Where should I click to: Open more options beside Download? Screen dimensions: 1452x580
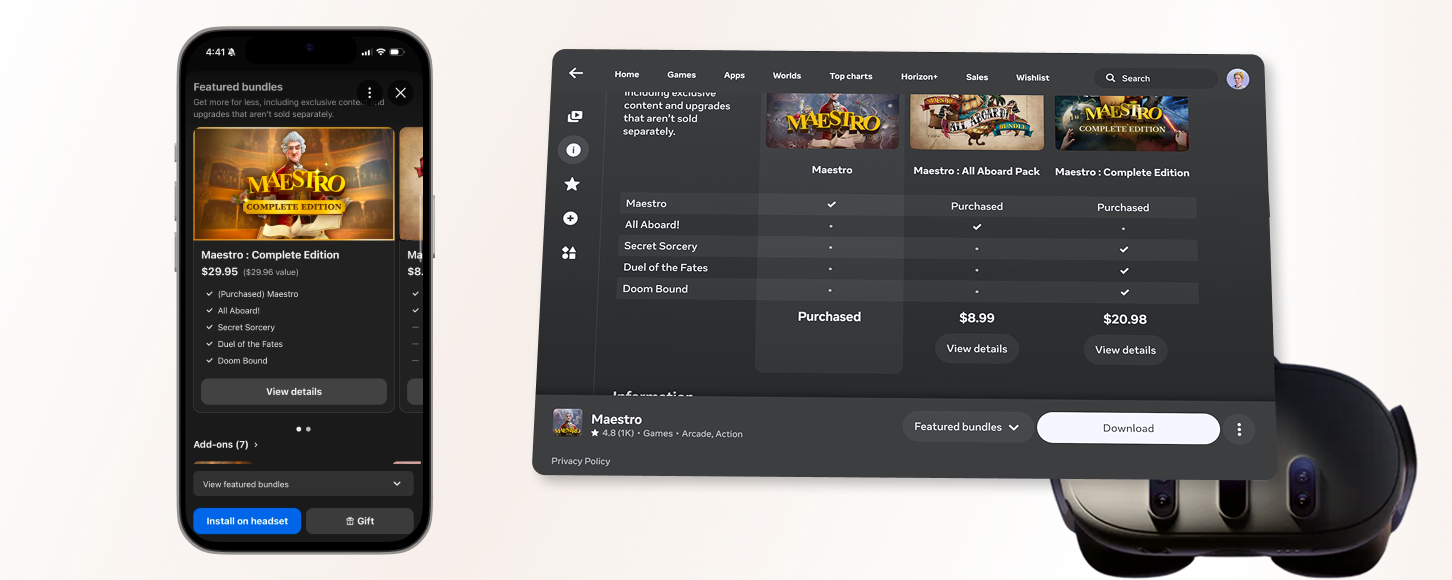tap(1239, 429)
